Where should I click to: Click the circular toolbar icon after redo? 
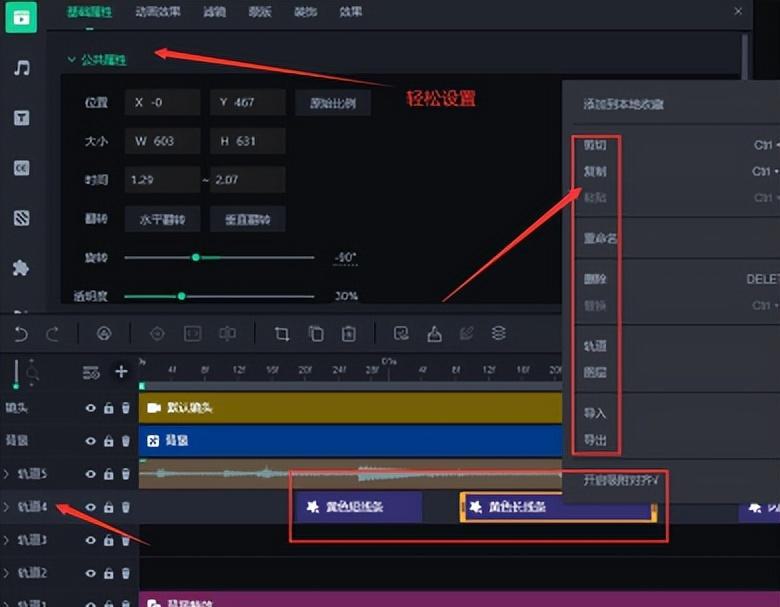tap(104, 333)
